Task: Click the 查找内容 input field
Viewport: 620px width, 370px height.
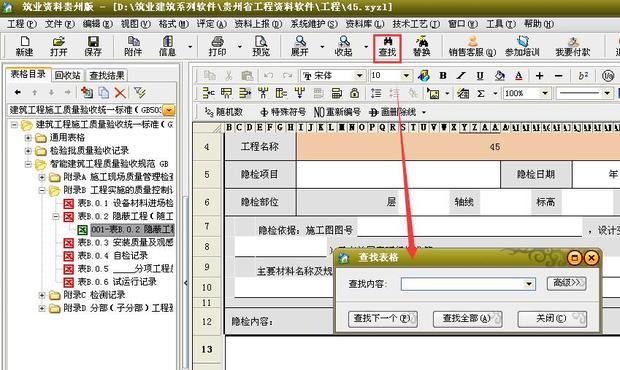Action: [468, 284]
